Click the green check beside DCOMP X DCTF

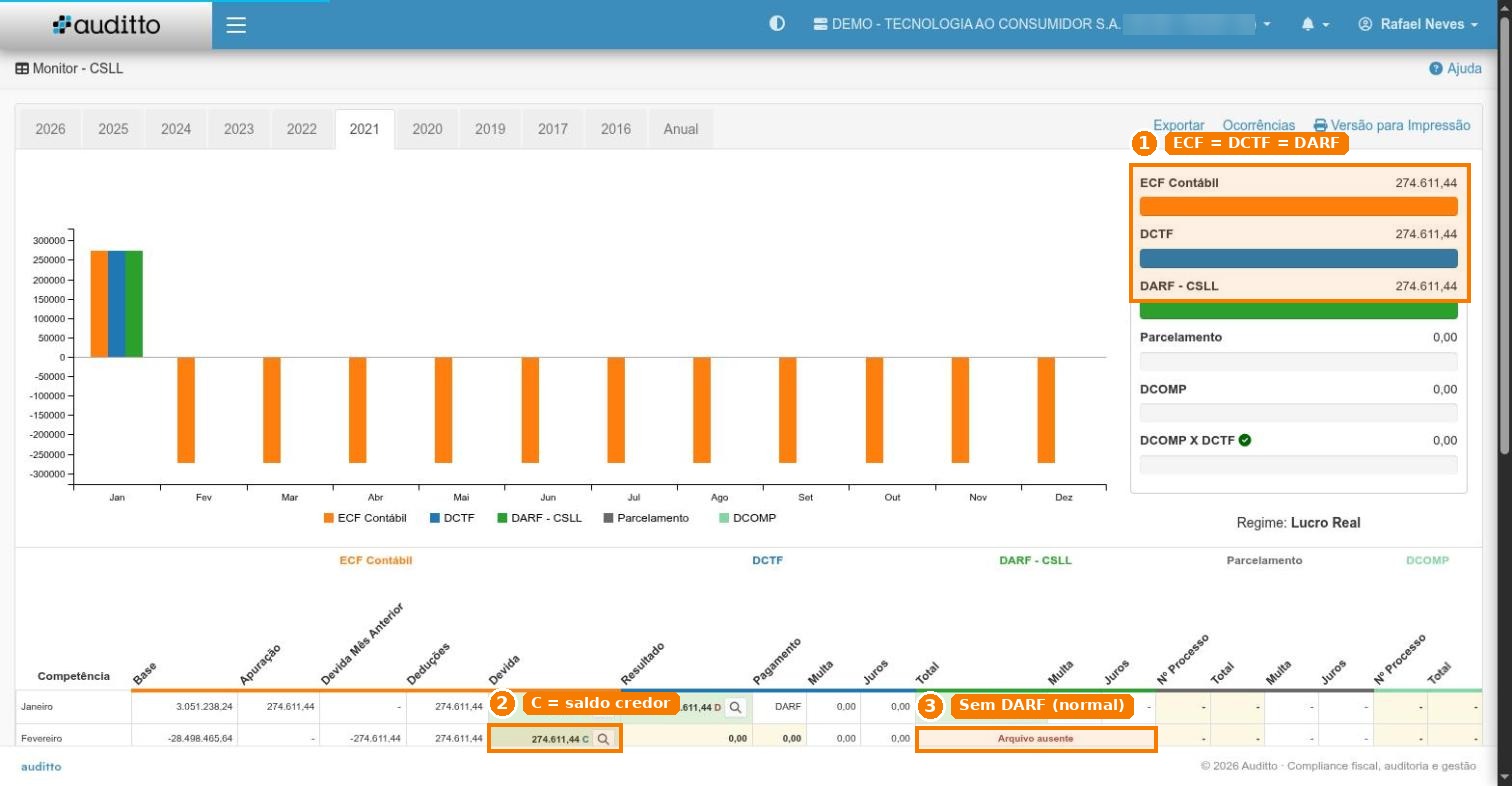tap(1245, 440)
